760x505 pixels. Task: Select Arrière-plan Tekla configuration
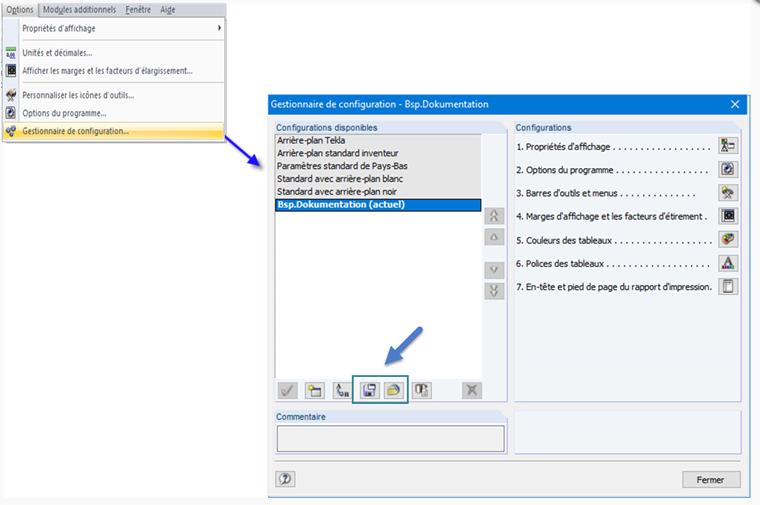tap(378, 141)
